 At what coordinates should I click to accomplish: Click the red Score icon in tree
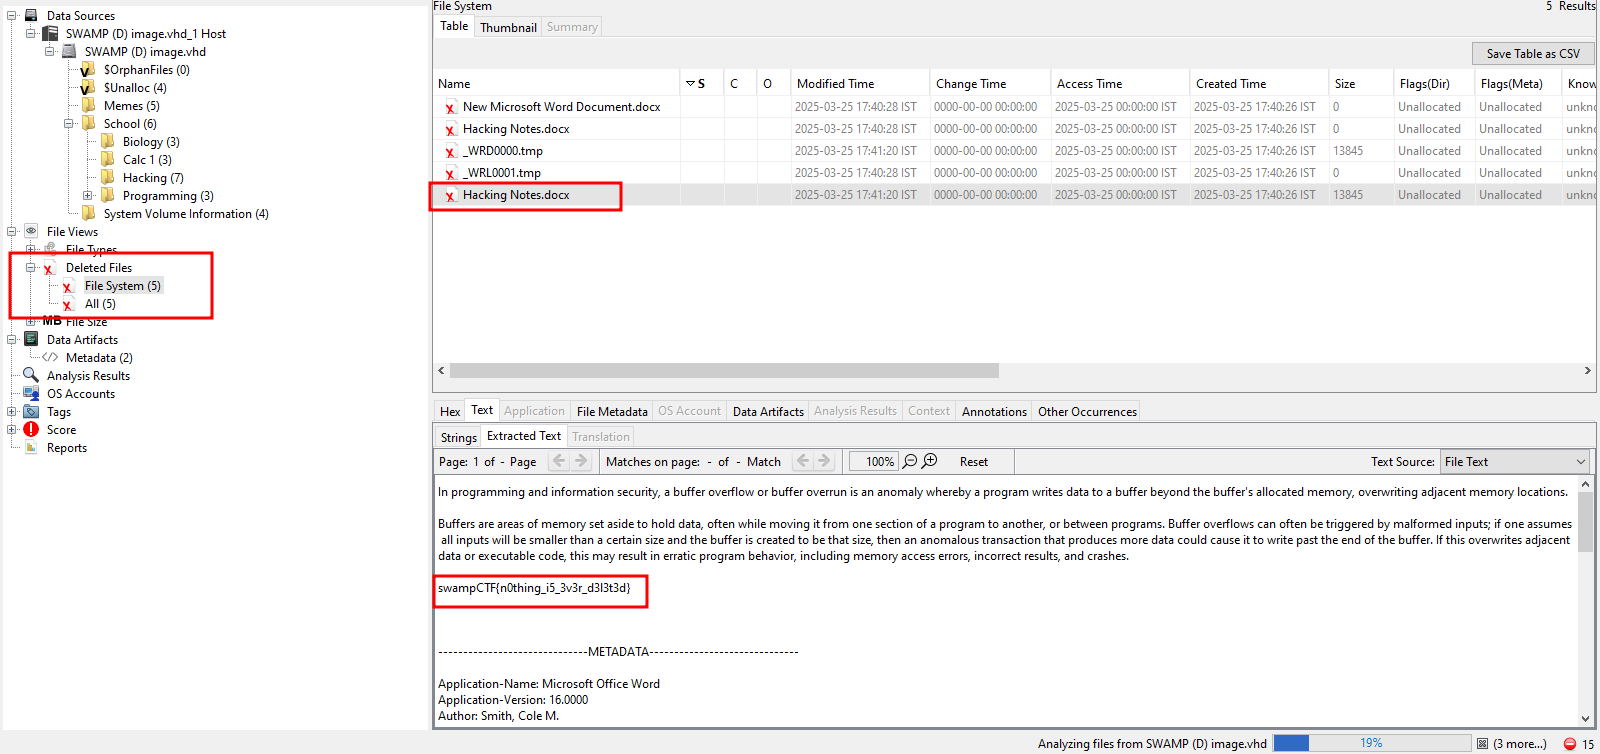coord(31,429)
